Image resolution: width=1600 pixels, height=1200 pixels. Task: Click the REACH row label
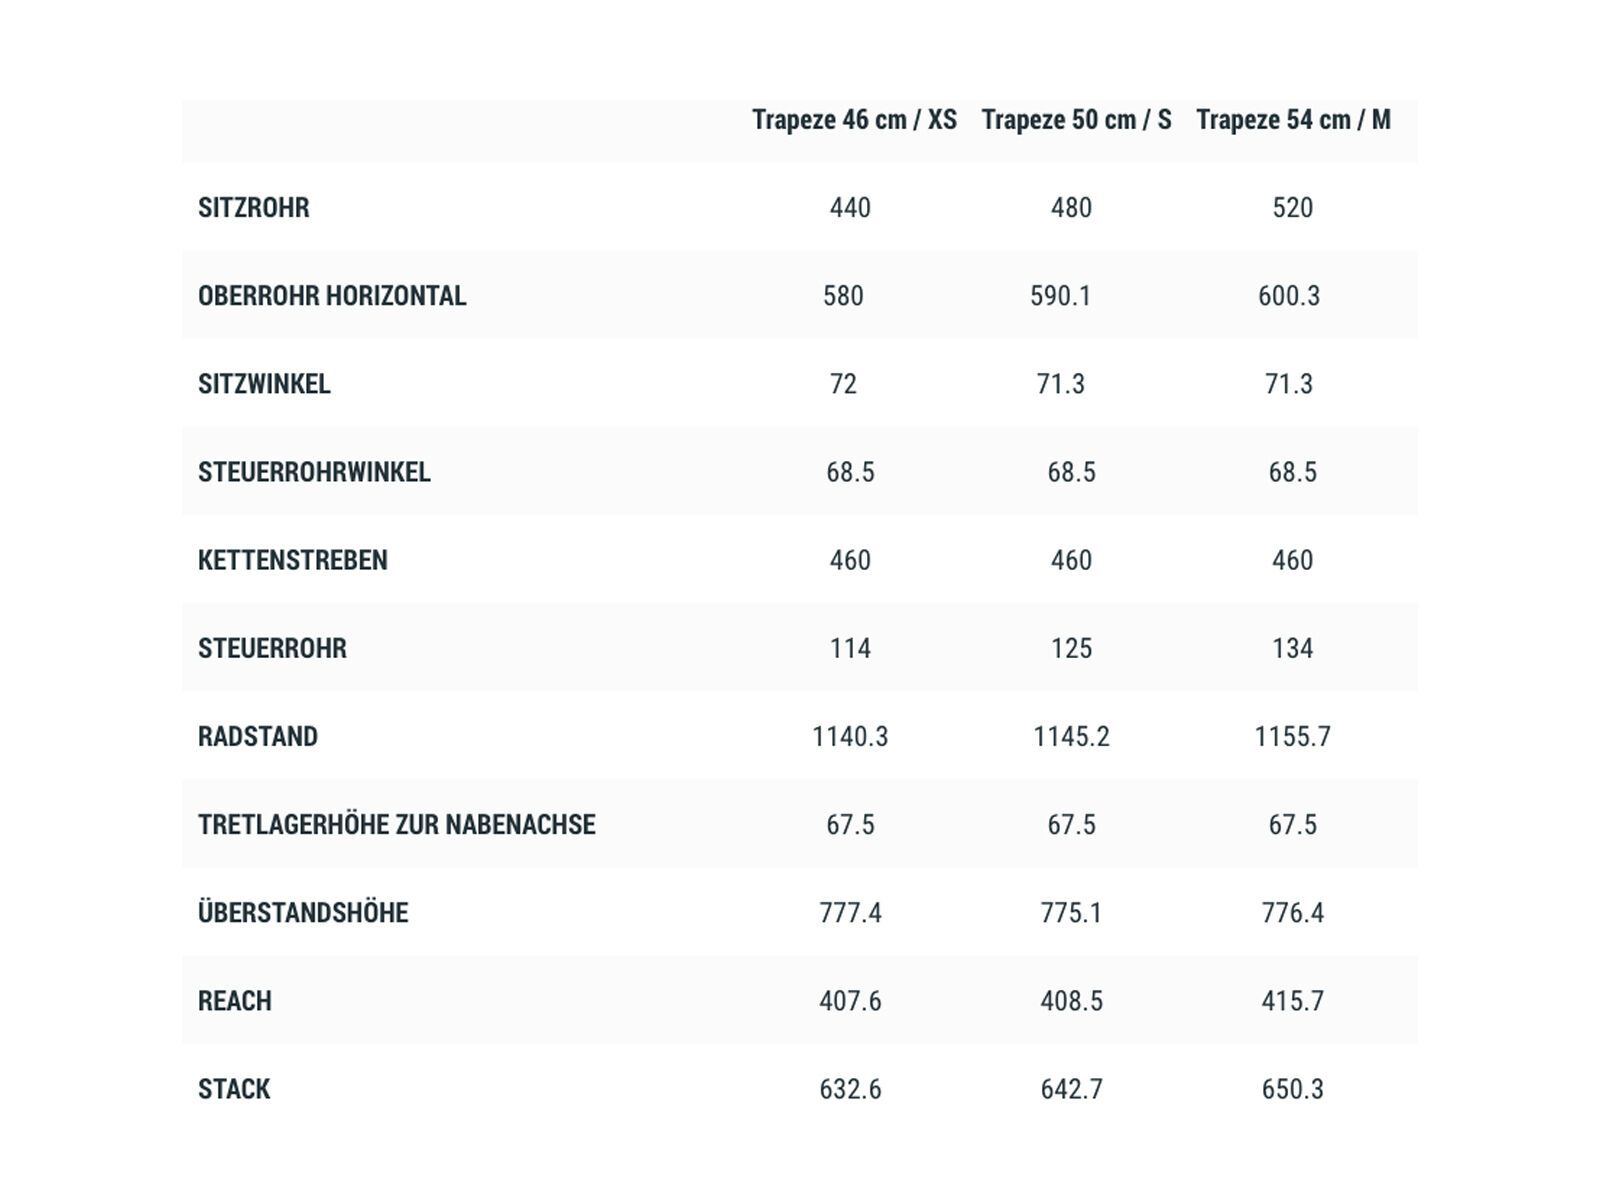tap(235, 1001)
